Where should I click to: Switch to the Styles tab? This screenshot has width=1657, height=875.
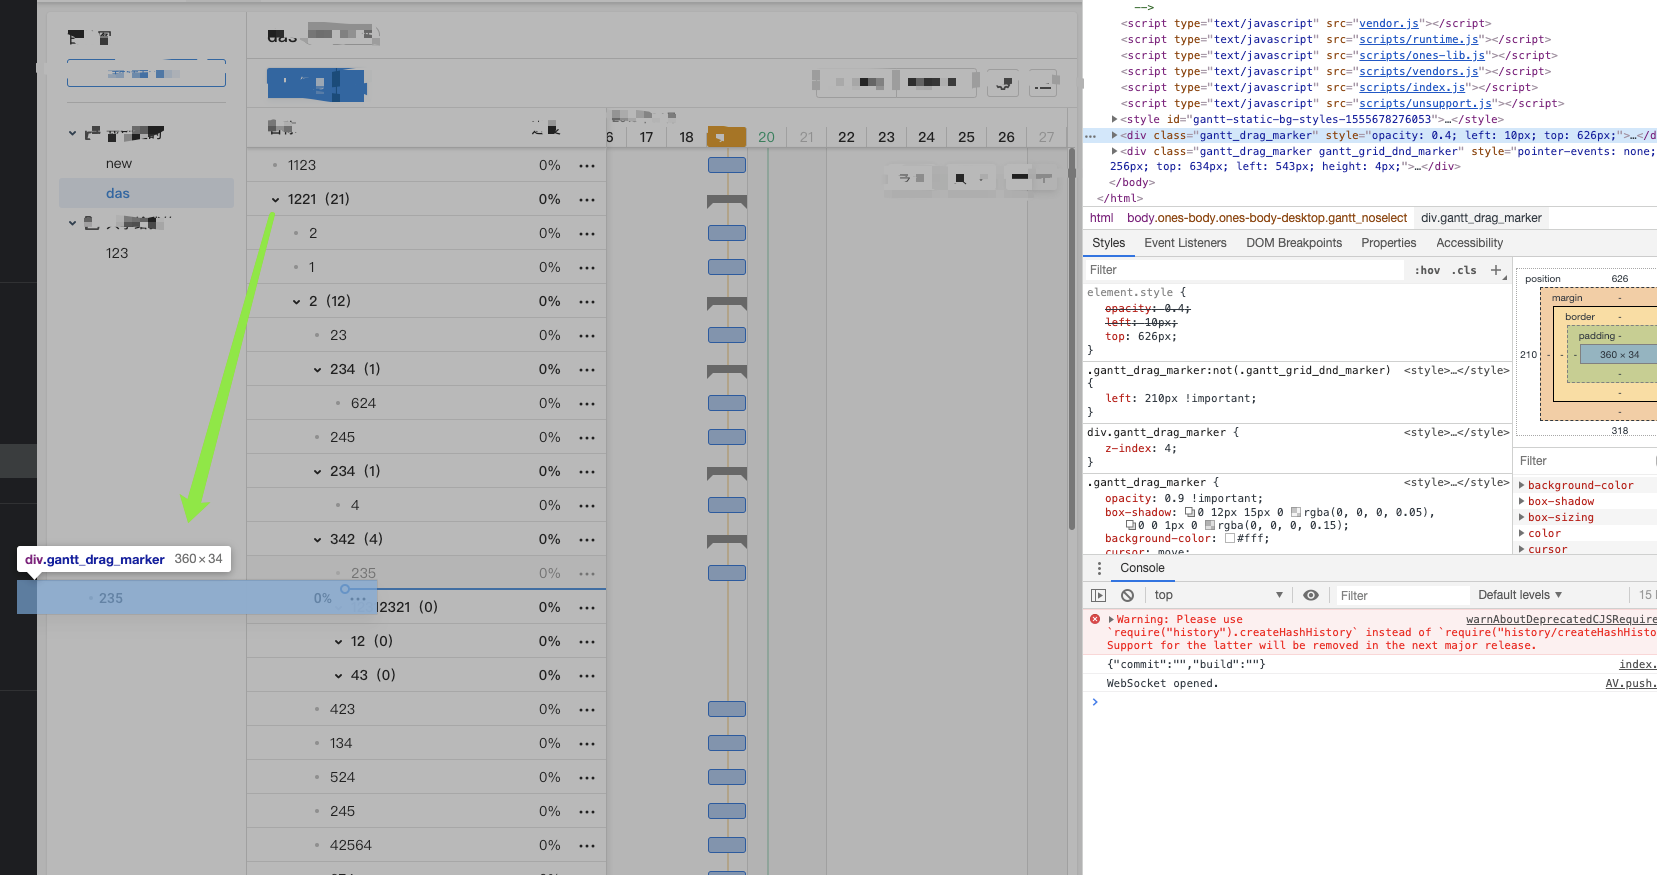[1108, 243]
